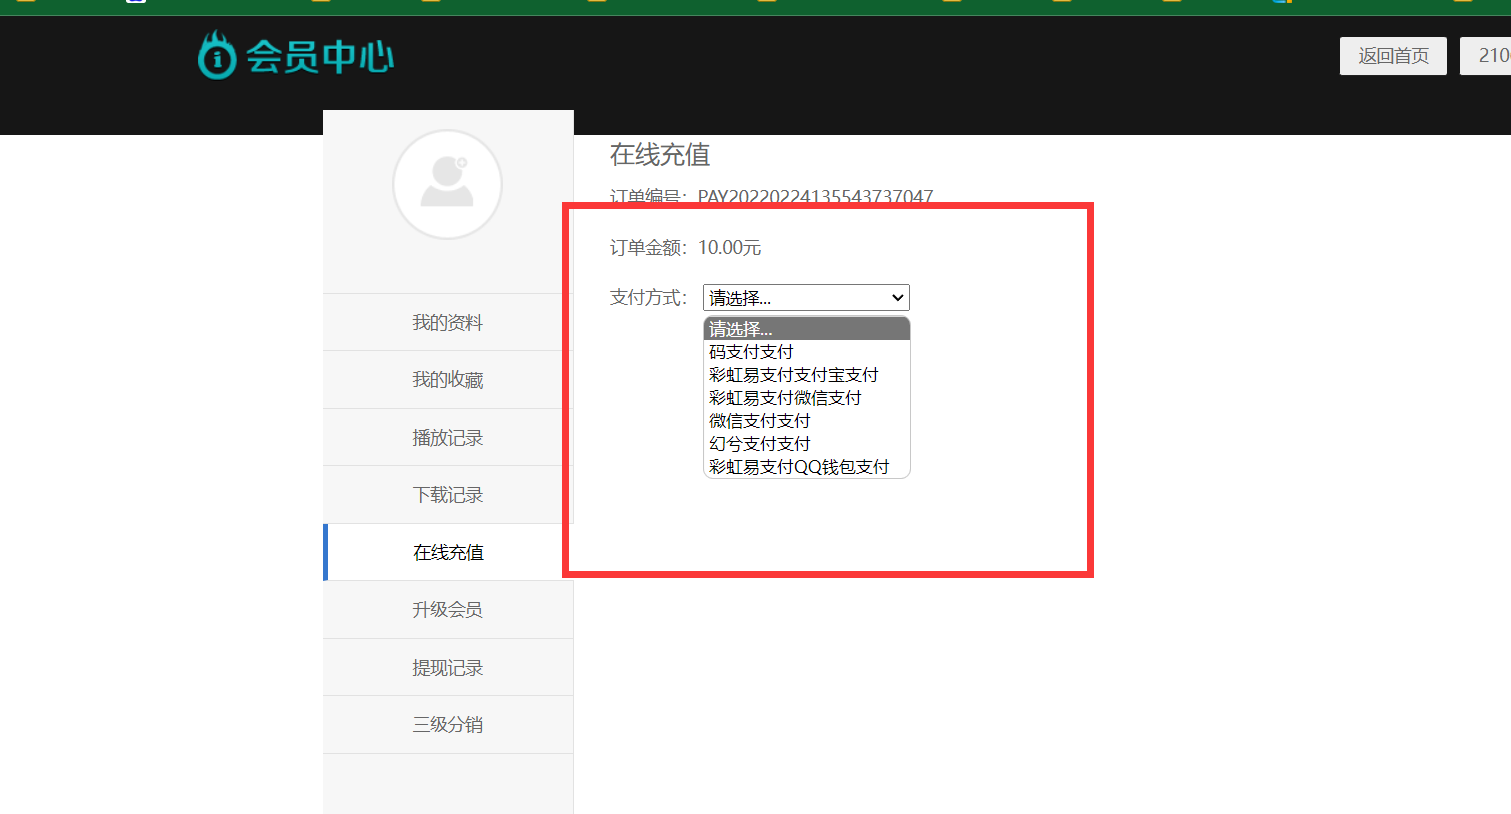
Task: Go to 我的收藏 section
Action: tap(447, 379)
